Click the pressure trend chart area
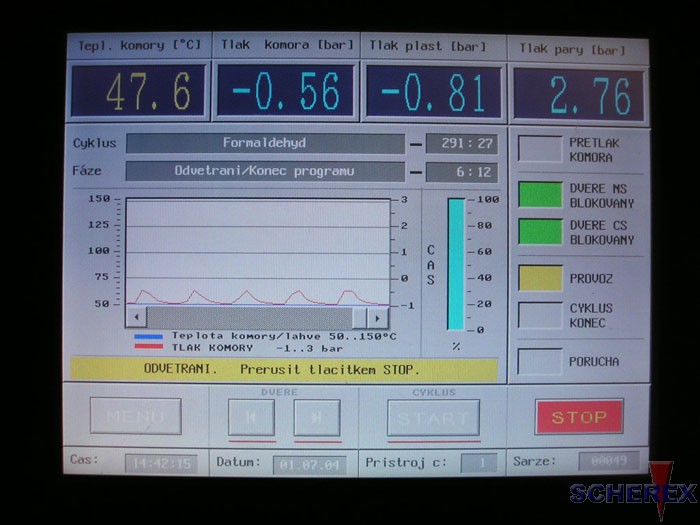 [258, 253]
